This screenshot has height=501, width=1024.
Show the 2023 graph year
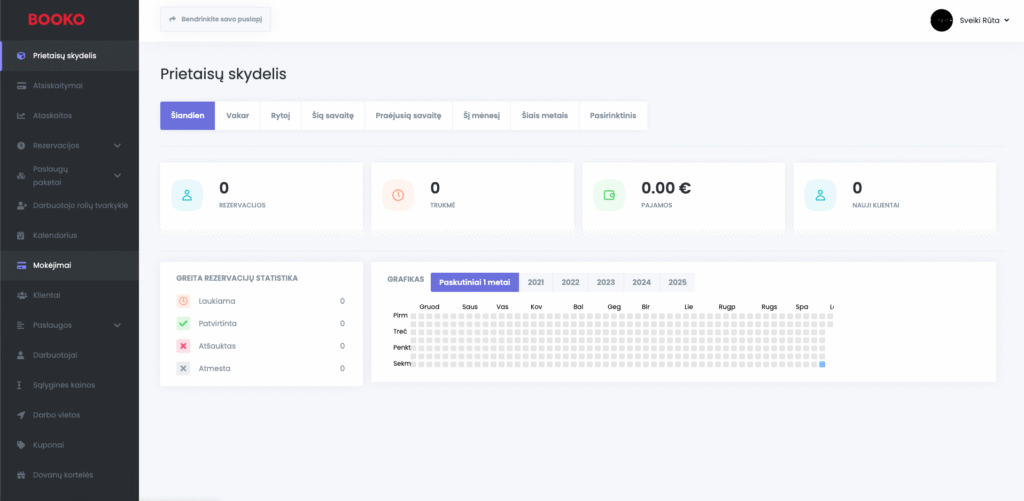click(x=605, y=282)
